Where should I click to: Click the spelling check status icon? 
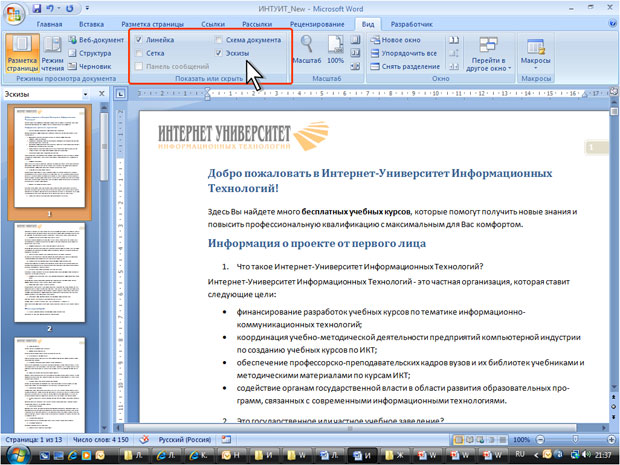click(x=144, y=439)
